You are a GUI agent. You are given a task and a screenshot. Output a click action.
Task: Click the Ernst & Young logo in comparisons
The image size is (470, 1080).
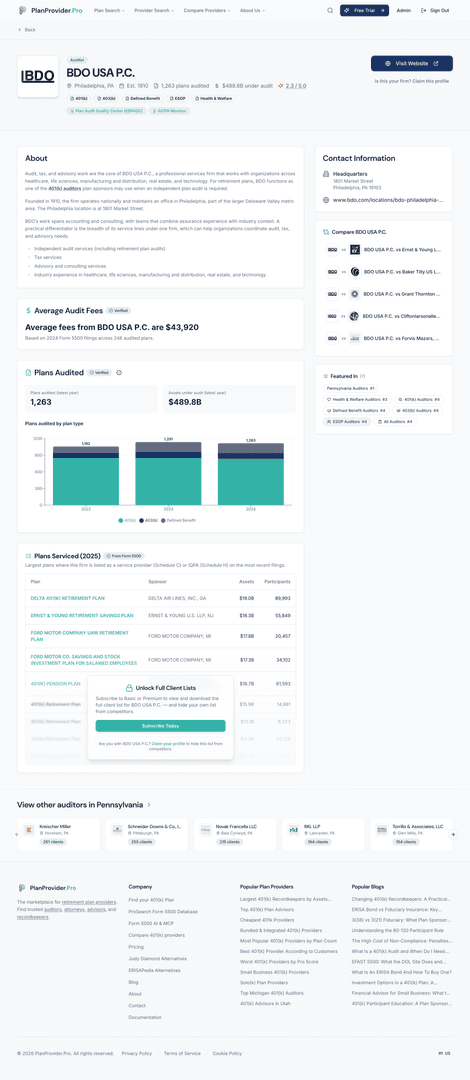355,249
